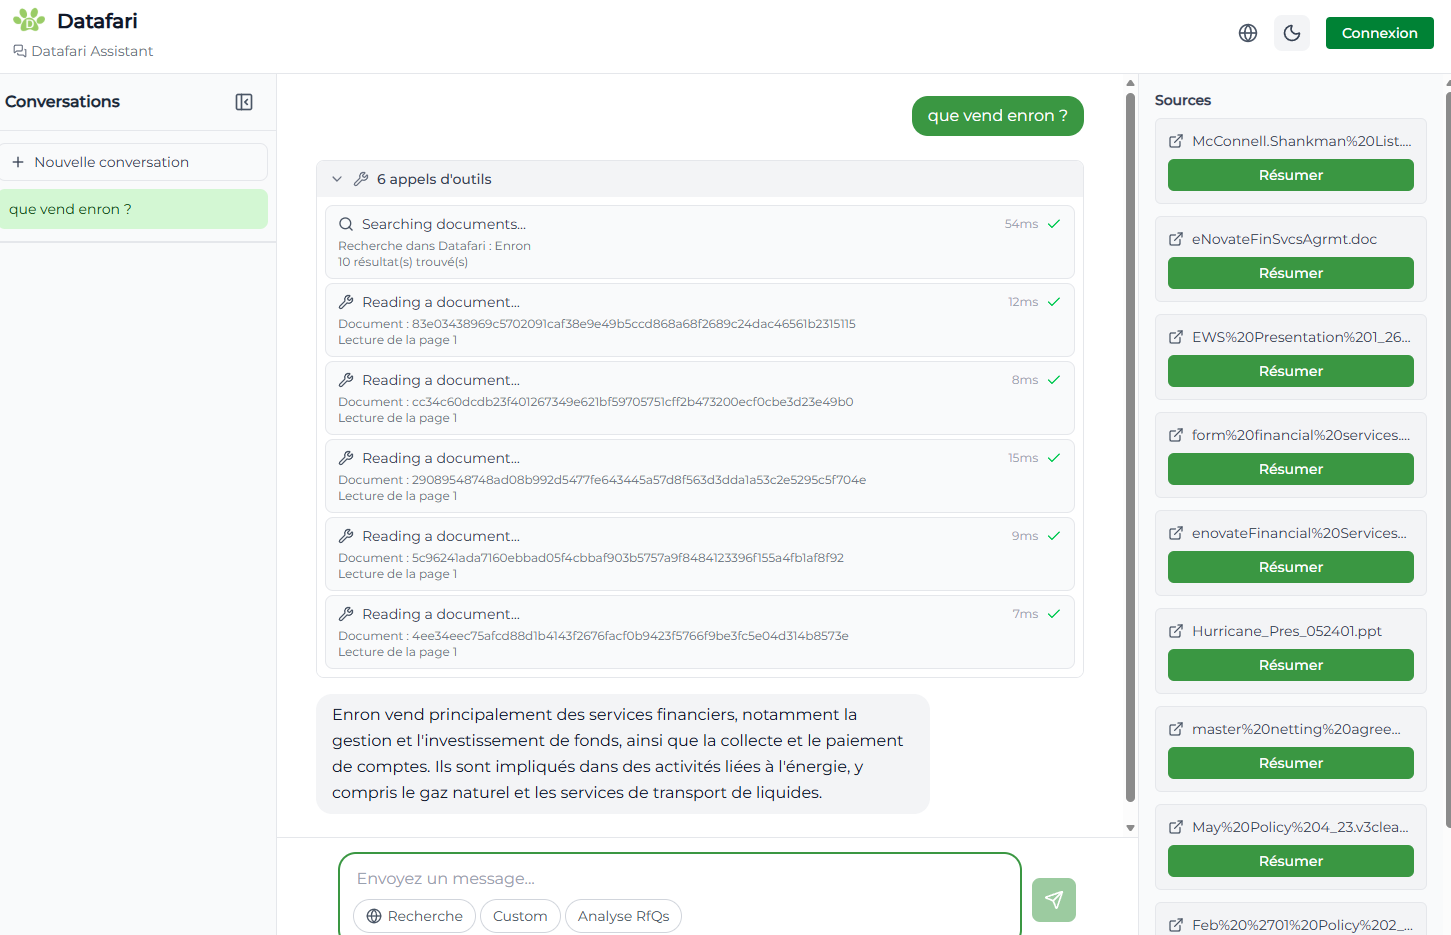This screenshot has height=935, width=1451.
Task: Click wrench icon beside 6 appels d'outils
Action: [361, 179]
